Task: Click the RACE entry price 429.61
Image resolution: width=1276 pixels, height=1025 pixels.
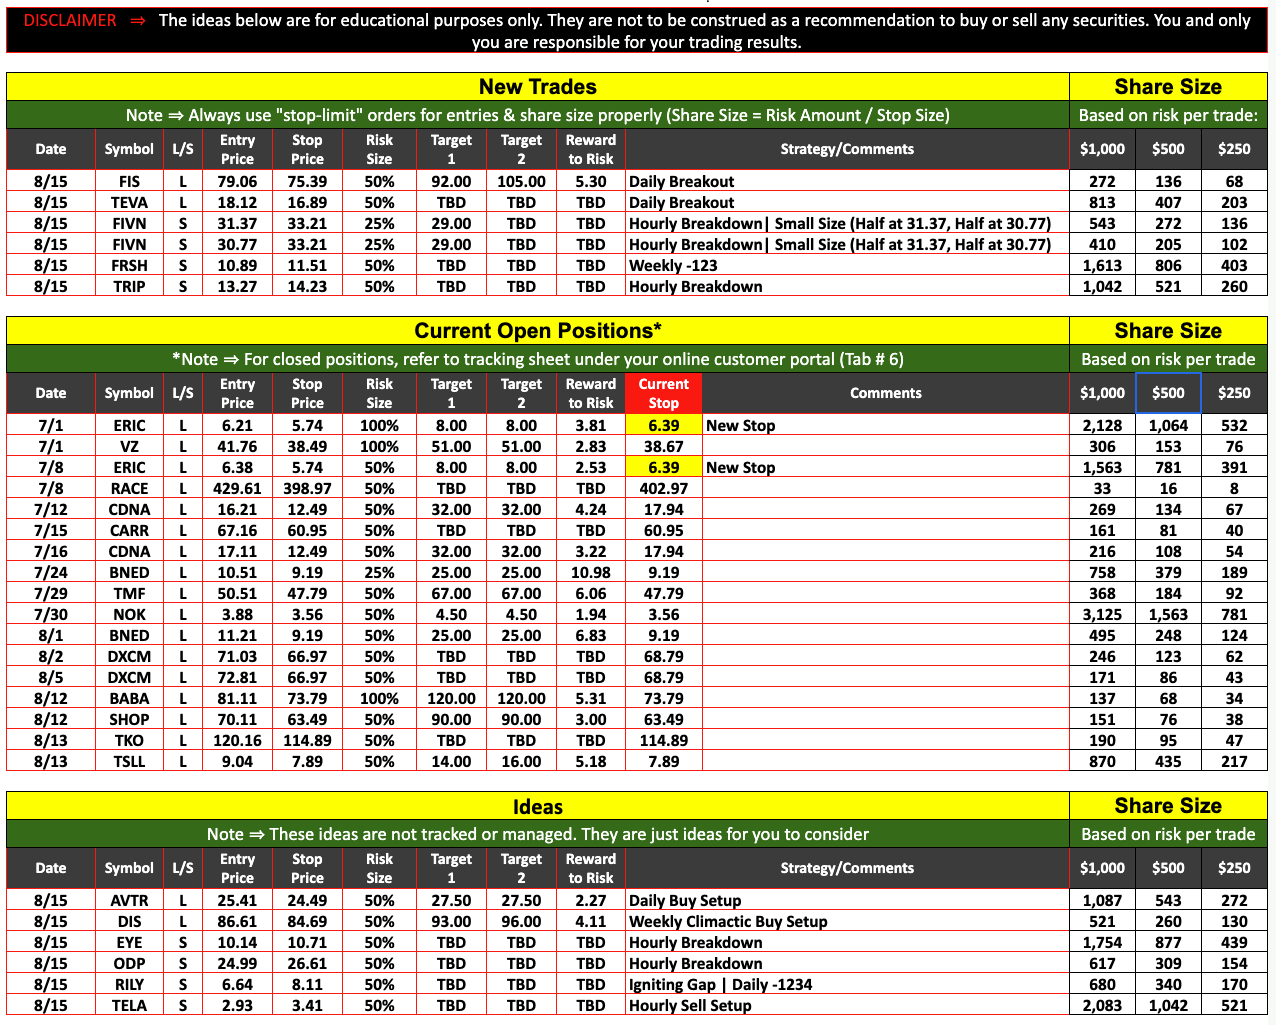Action: click(237, 488)
